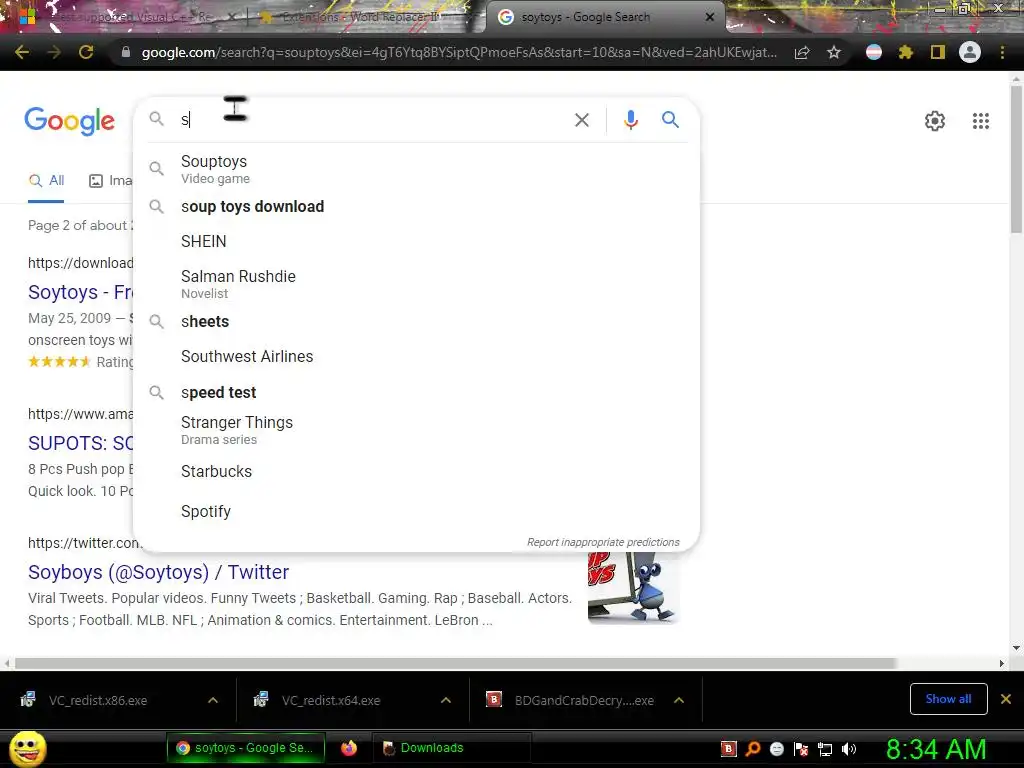This screenshot has width=1024, height=768.
Task: Bookmark this page with the star
Action: pos(834,52)
